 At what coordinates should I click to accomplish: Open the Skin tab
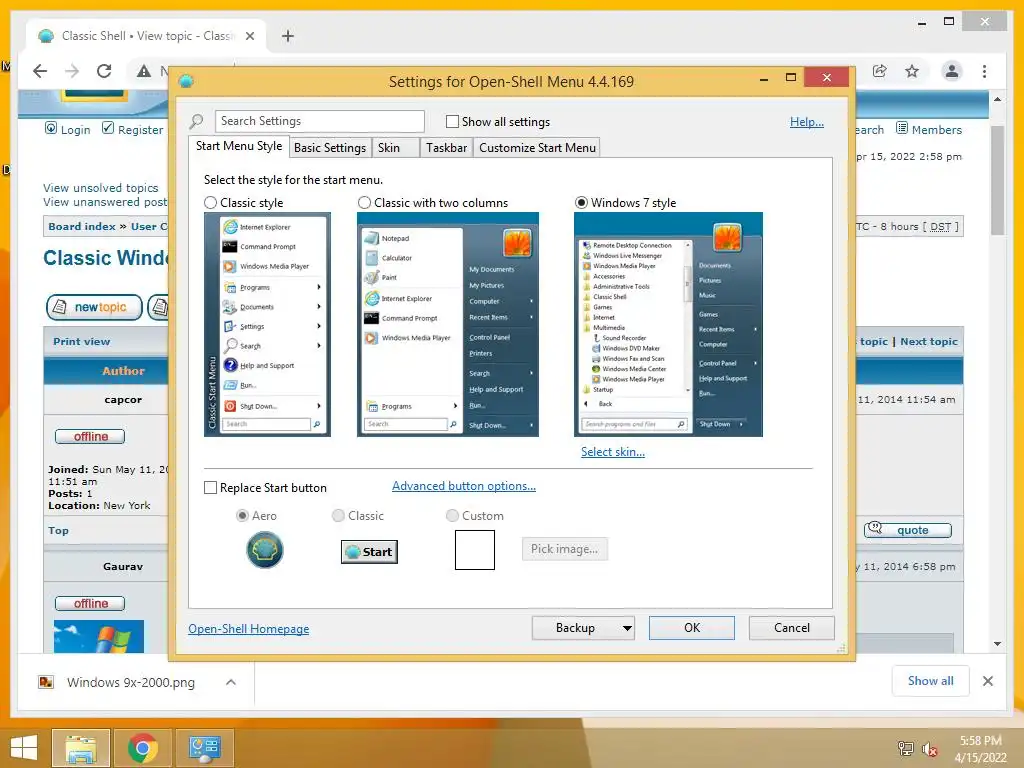click(x=395, y=148)
